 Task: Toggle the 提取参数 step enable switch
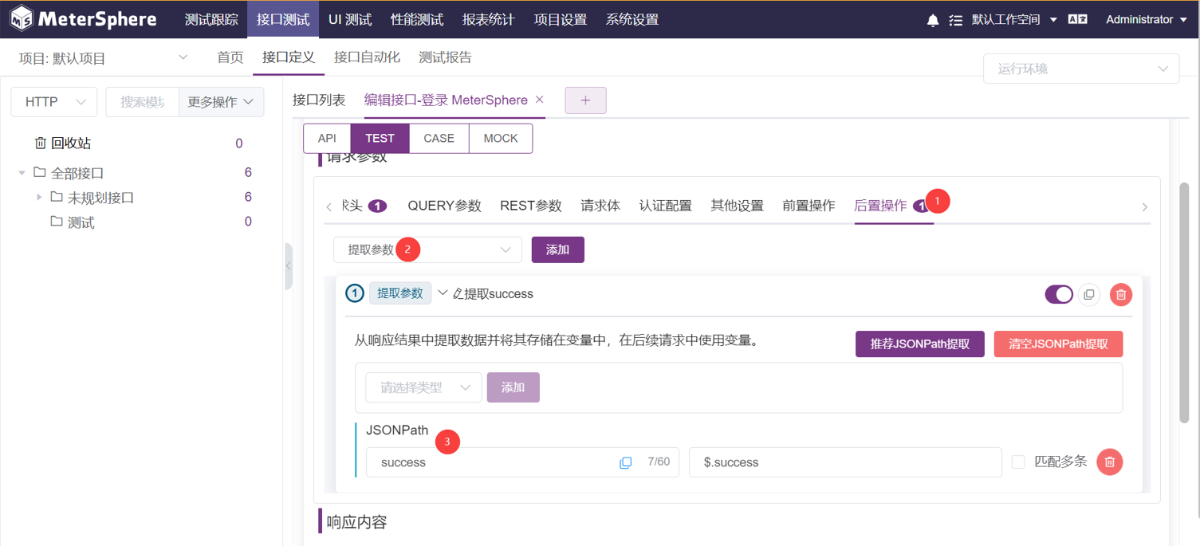(1059, 294)
